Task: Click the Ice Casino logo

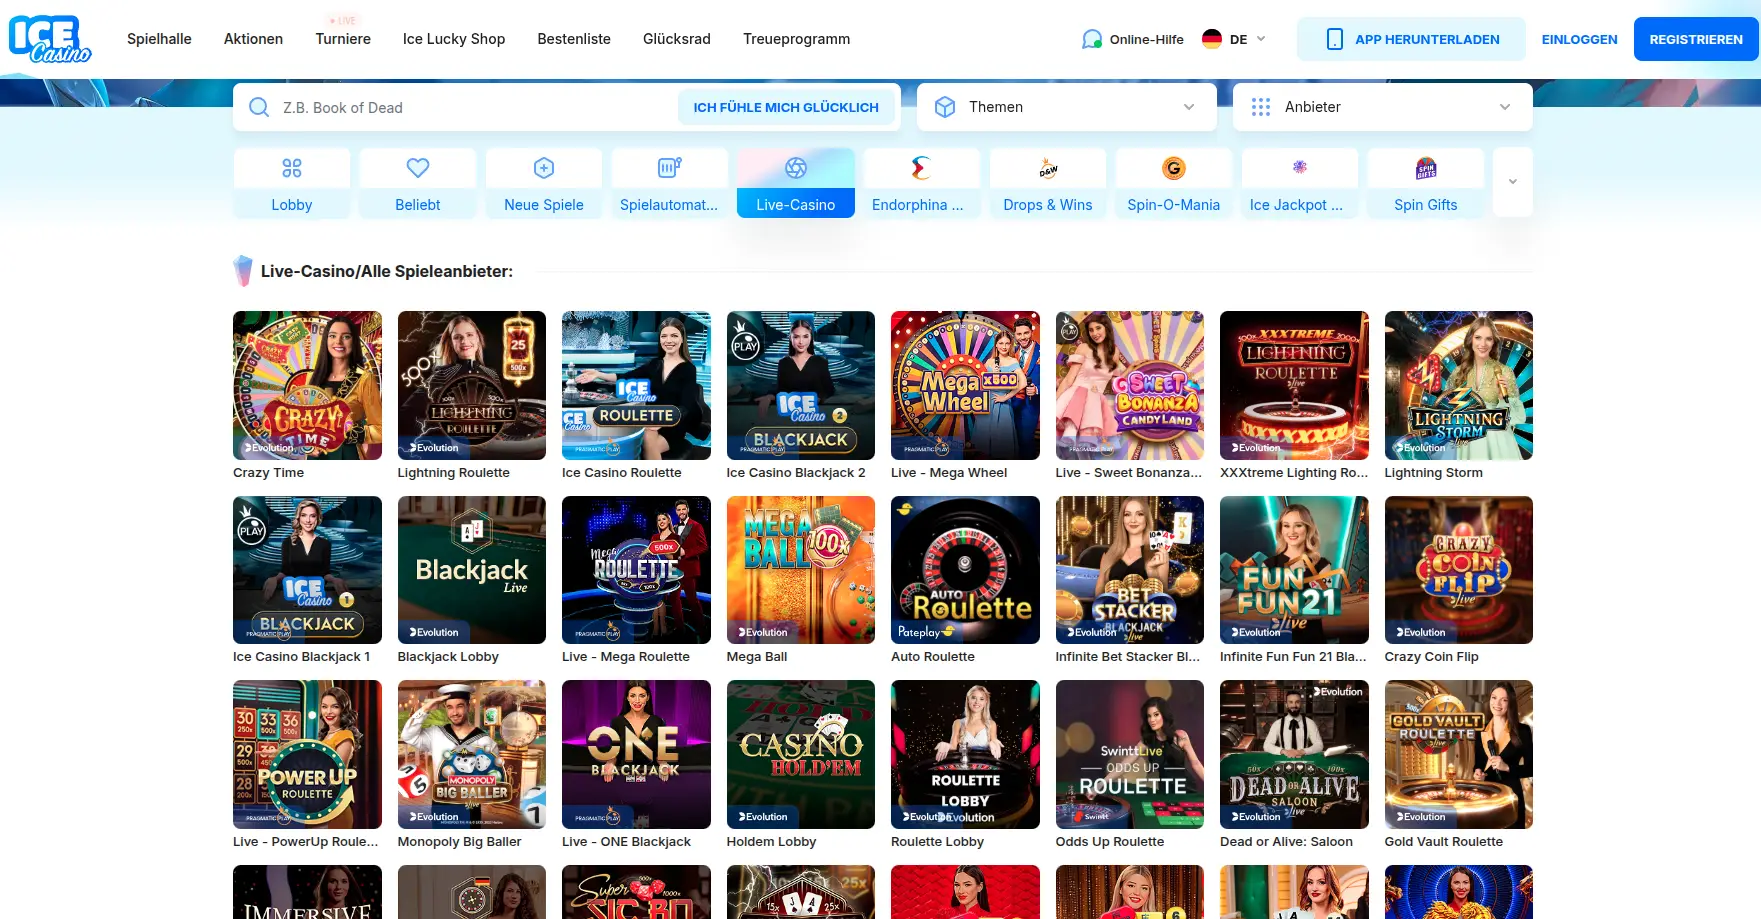Action: pos(50,39)
